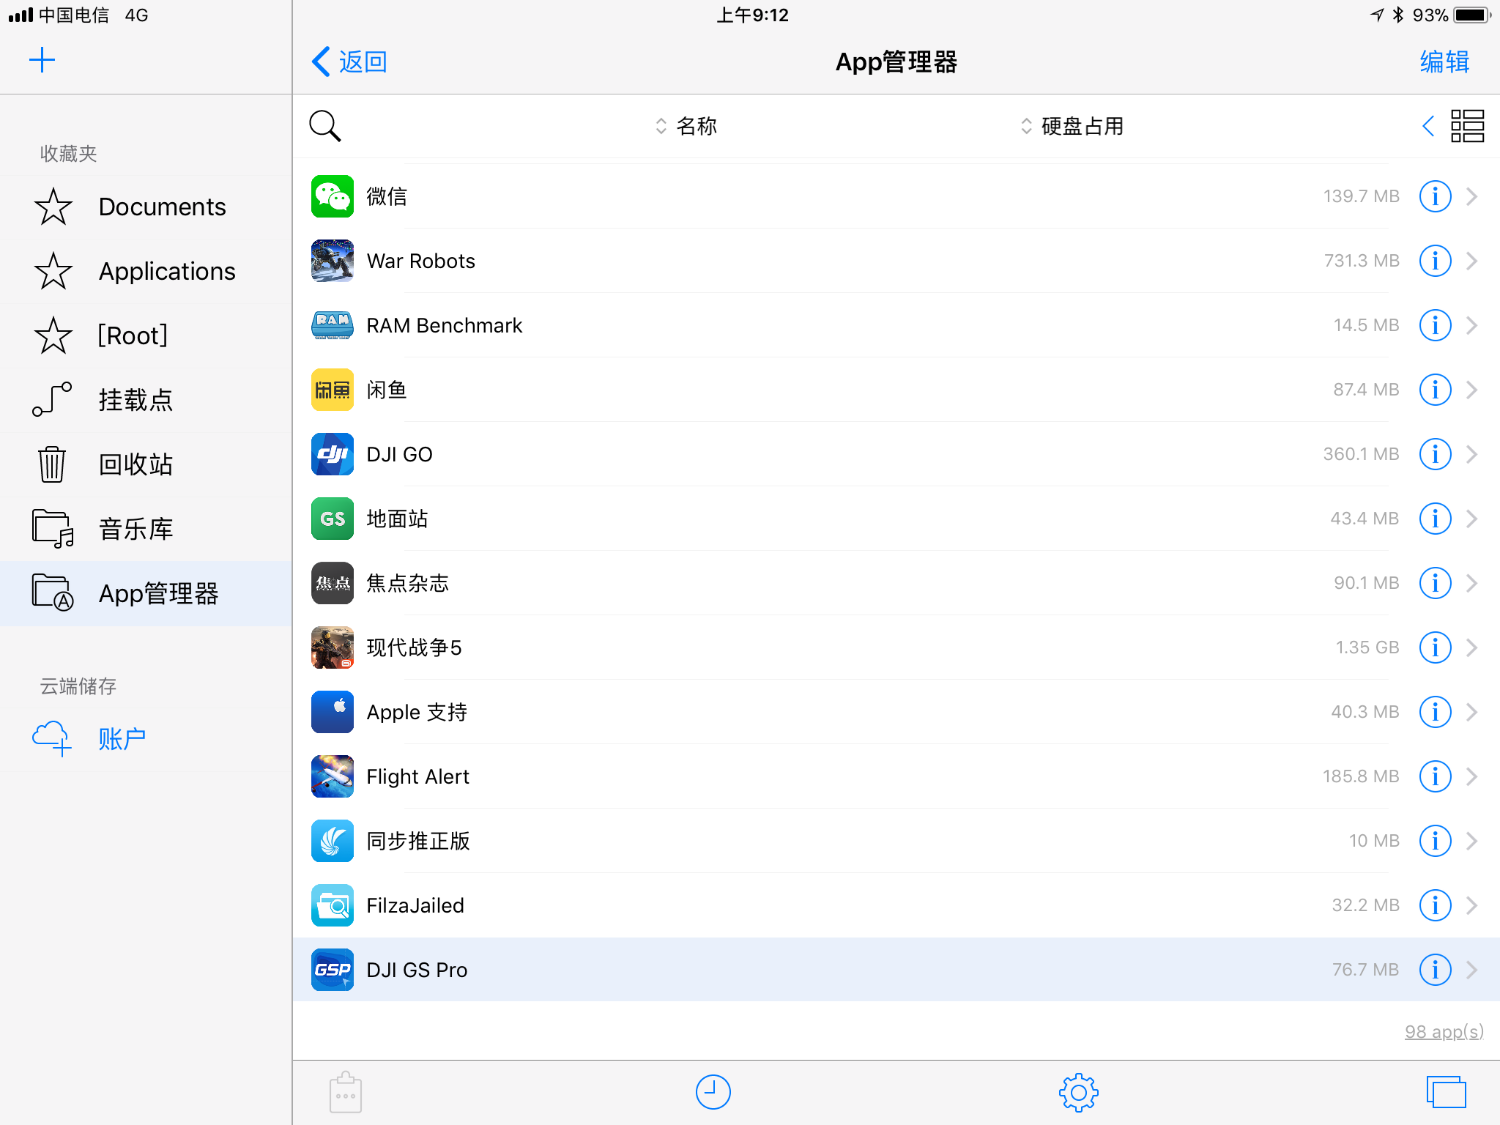The width and height of the screenshot is (1500, 1125).
Task: Show info for 现代战争5
Action: pos(1435,648)
